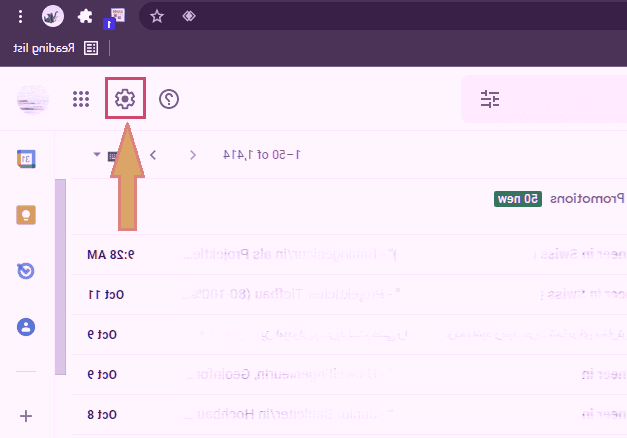This screenshot has width=627, height=438.
Task: Click the plus to get add-ons
Action: 27,416
